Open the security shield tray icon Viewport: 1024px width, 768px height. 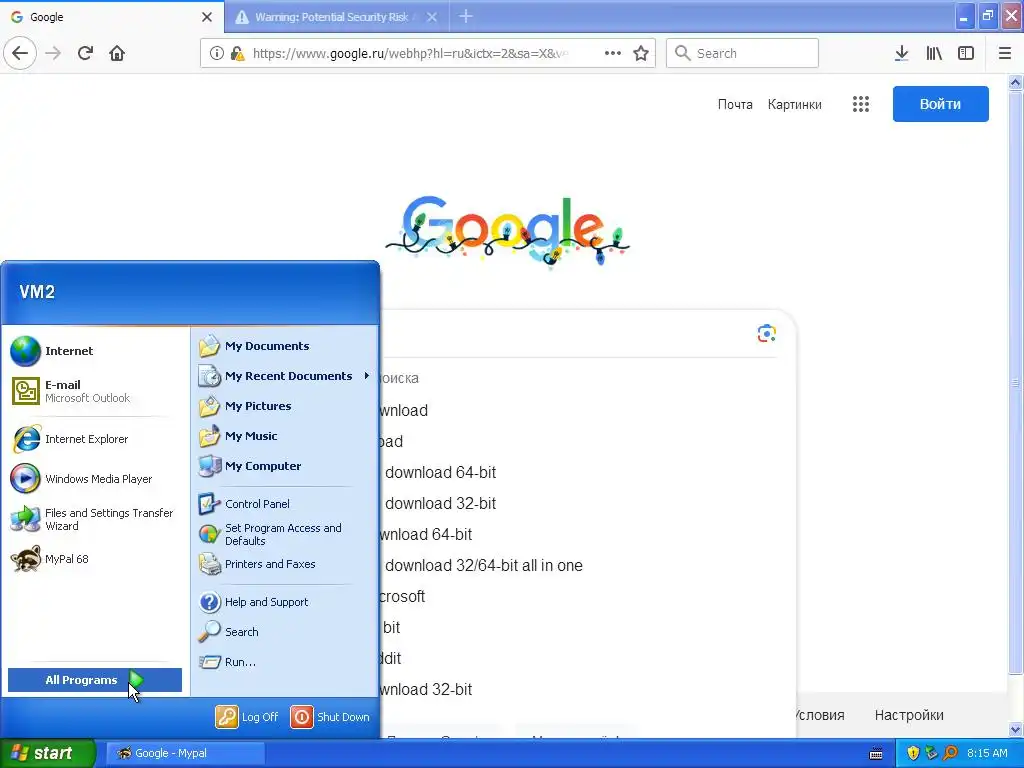coord(913,753)
